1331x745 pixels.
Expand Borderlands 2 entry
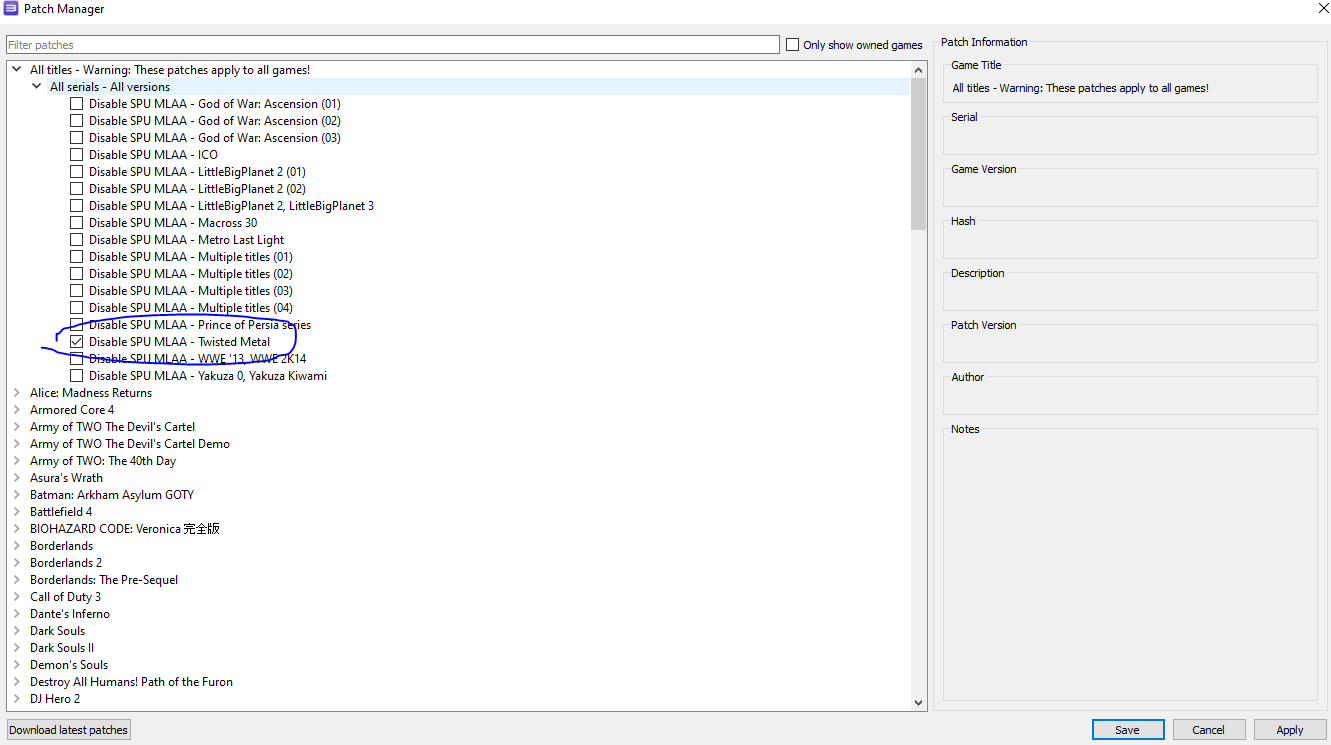click(17, 563)
